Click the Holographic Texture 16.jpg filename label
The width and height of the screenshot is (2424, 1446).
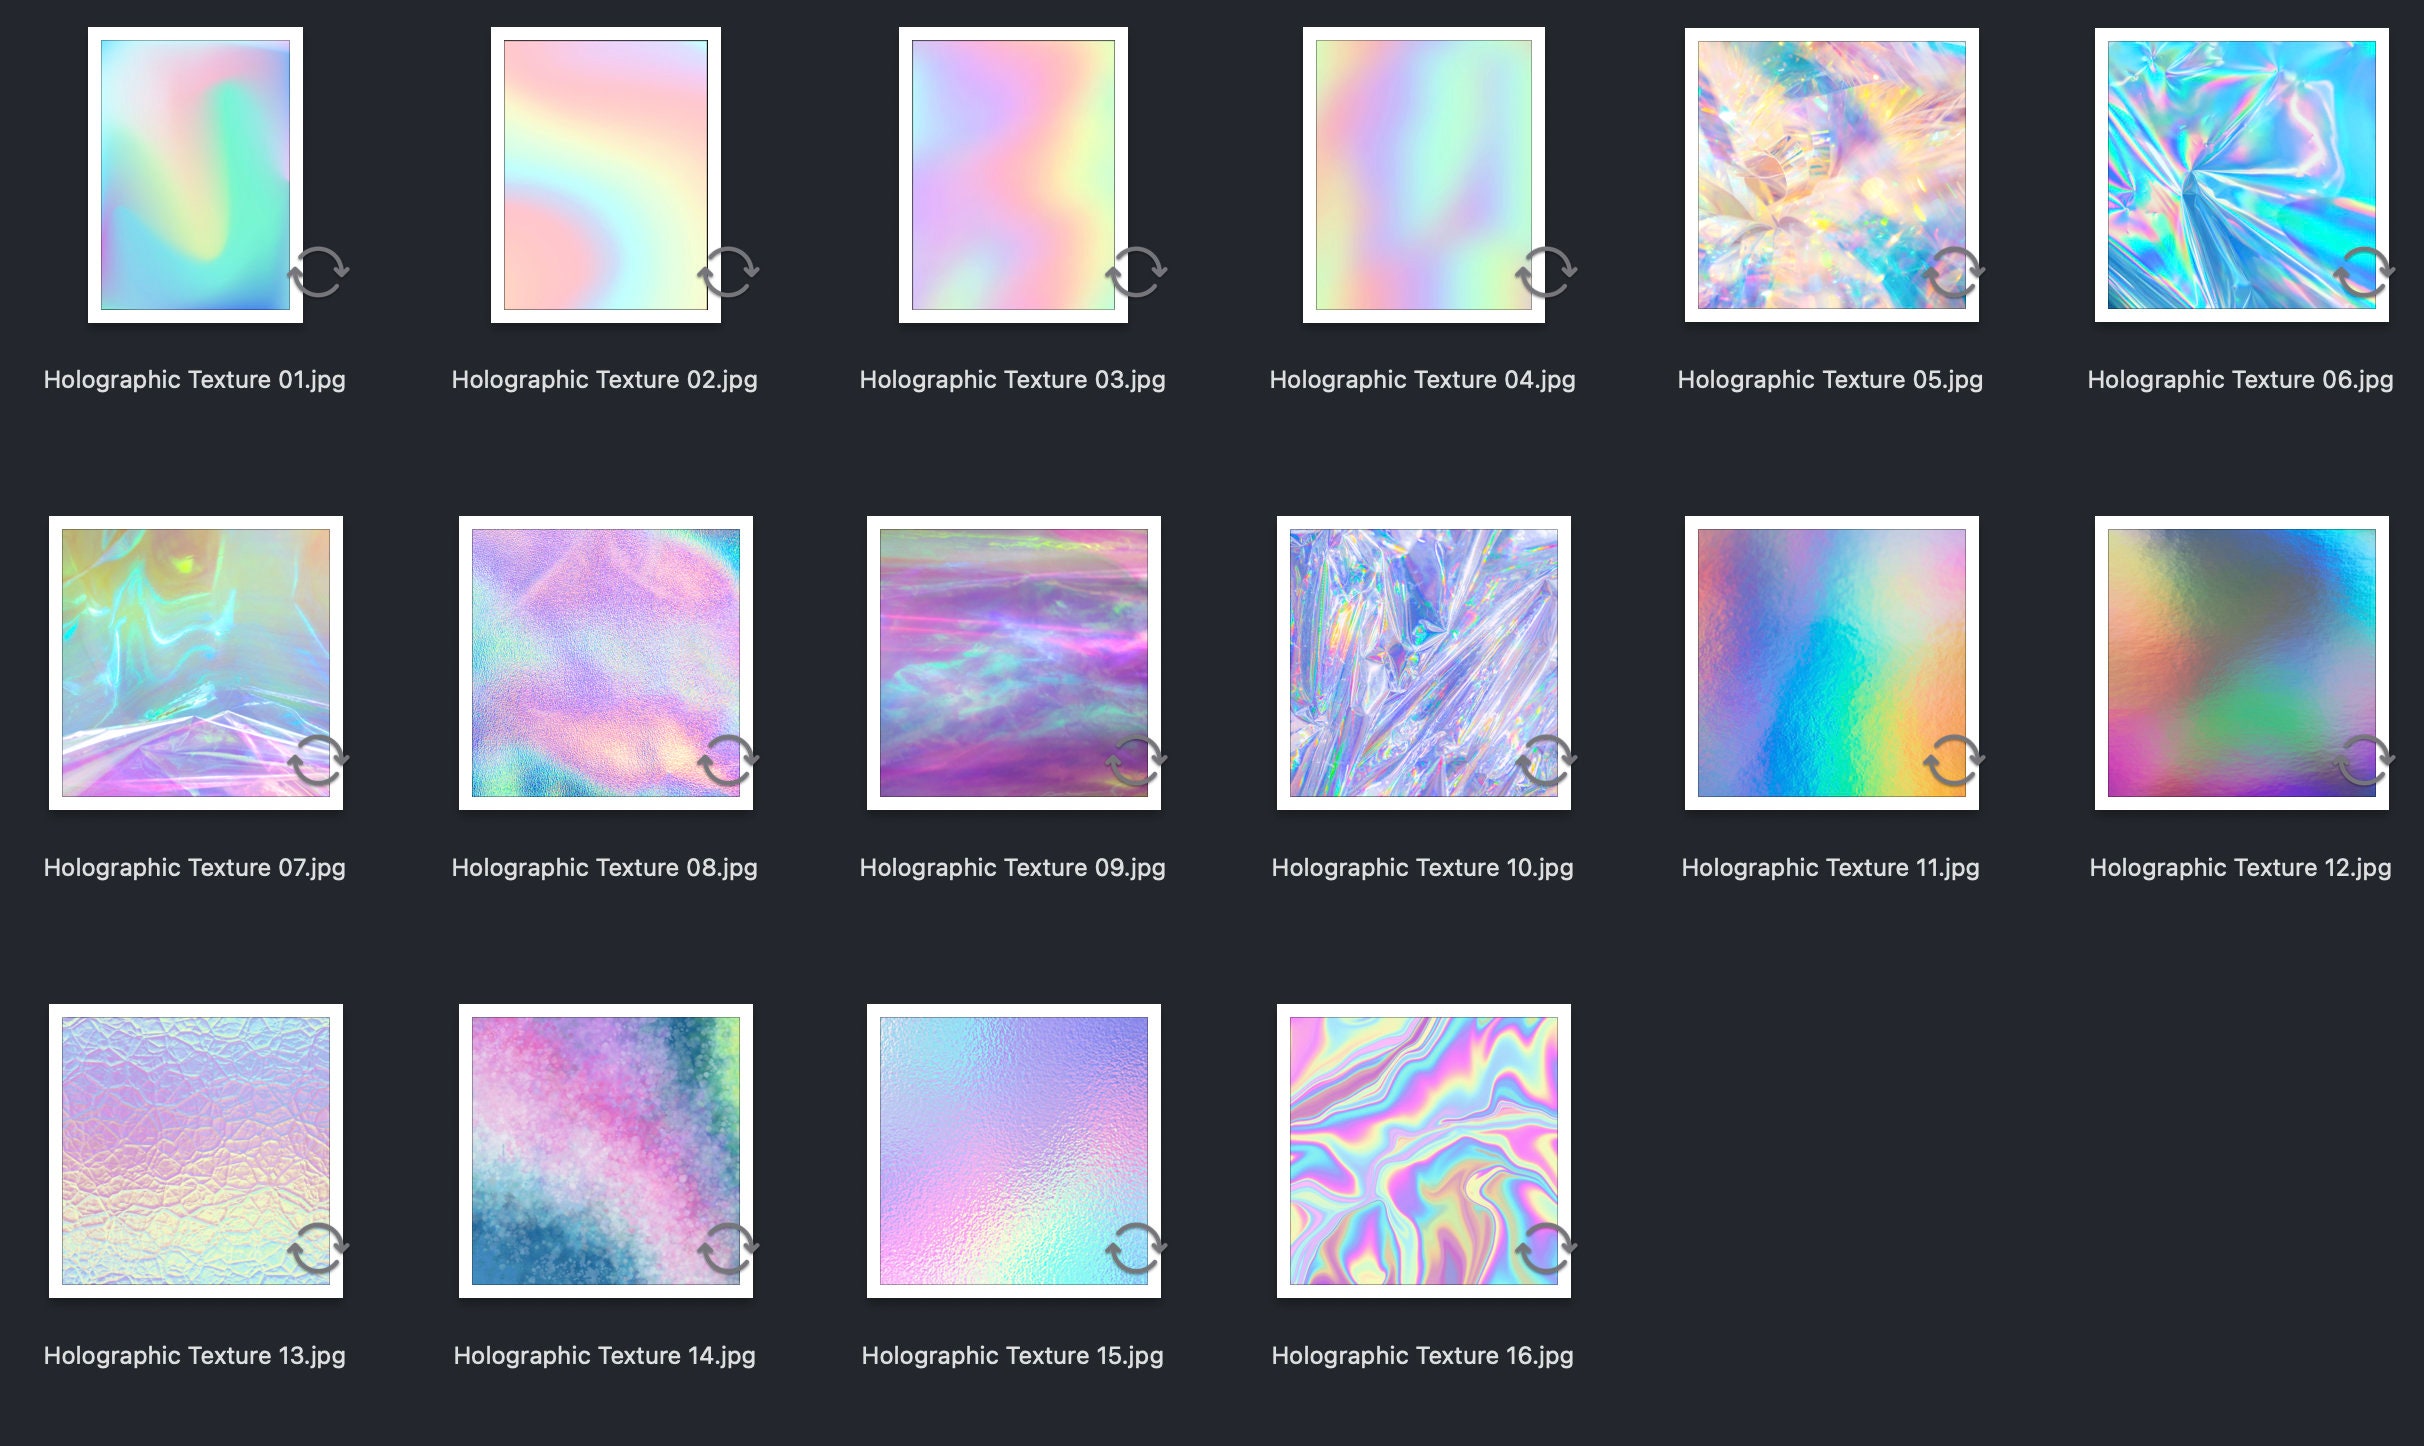coord(1421,1356)
